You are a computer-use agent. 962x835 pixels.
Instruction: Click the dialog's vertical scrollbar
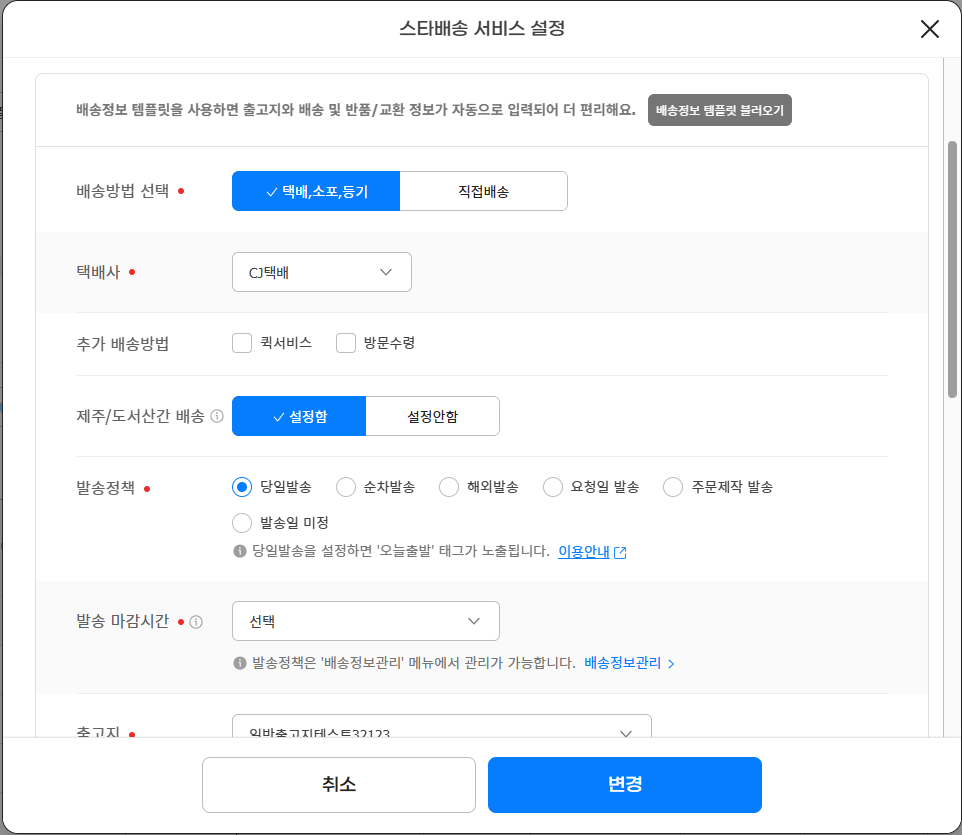pos(951,270)
